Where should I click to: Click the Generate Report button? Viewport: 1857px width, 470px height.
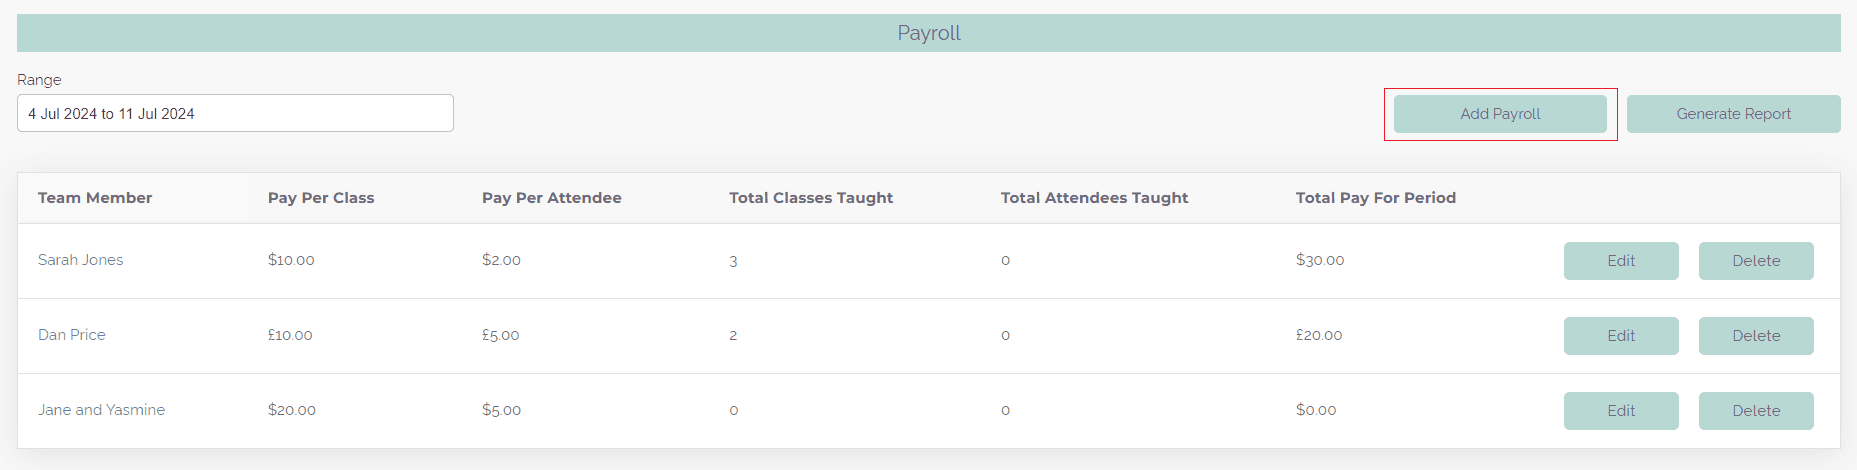pyautogui.click(x=1733, y=114)
